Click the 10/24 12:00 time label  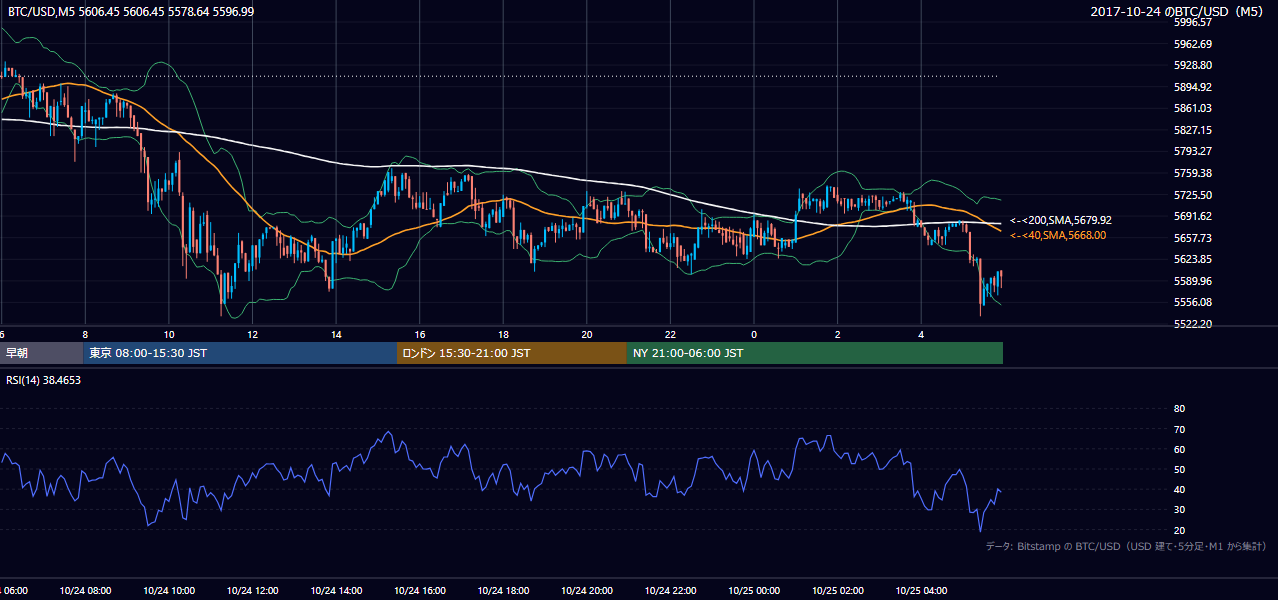pyautogui.click(x=252, y=591)
